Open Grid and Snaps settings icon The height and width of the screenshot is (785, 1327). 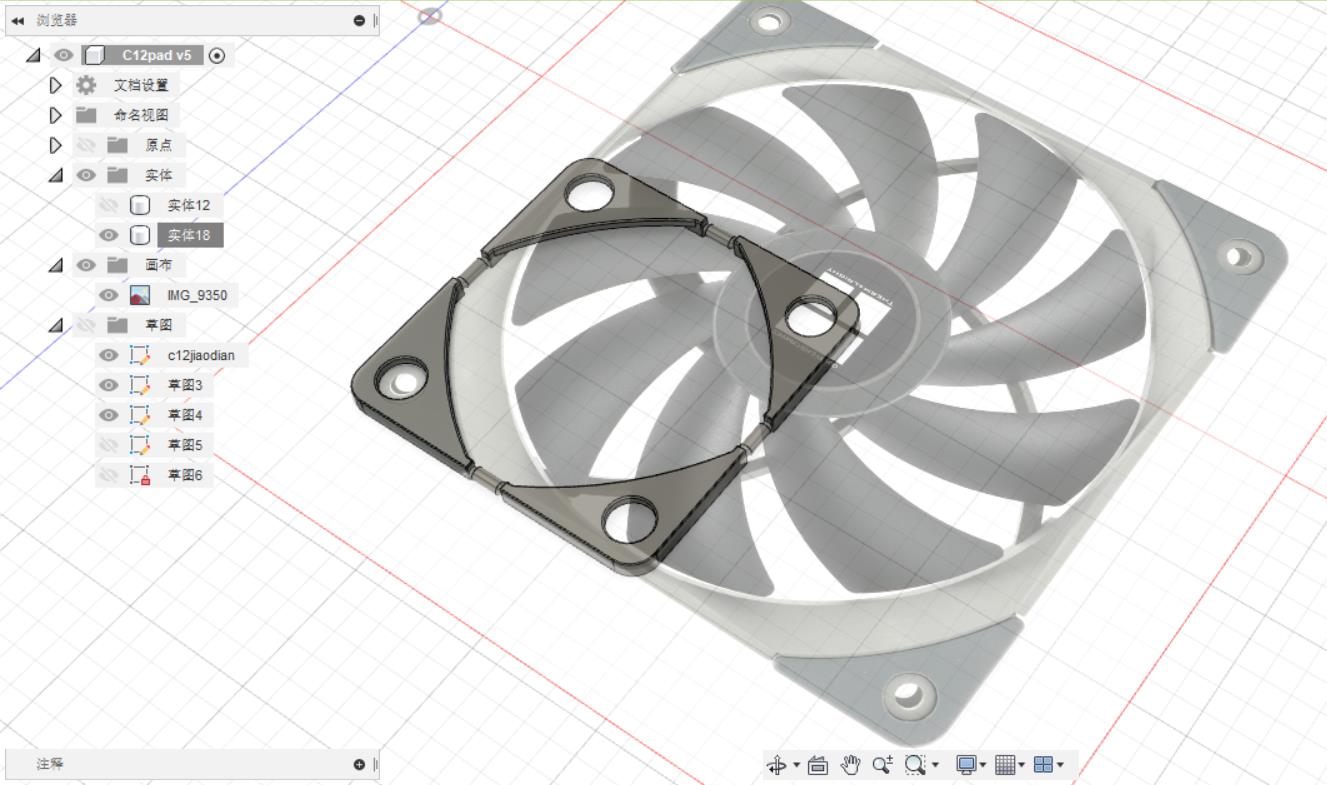coord(1005,765)
